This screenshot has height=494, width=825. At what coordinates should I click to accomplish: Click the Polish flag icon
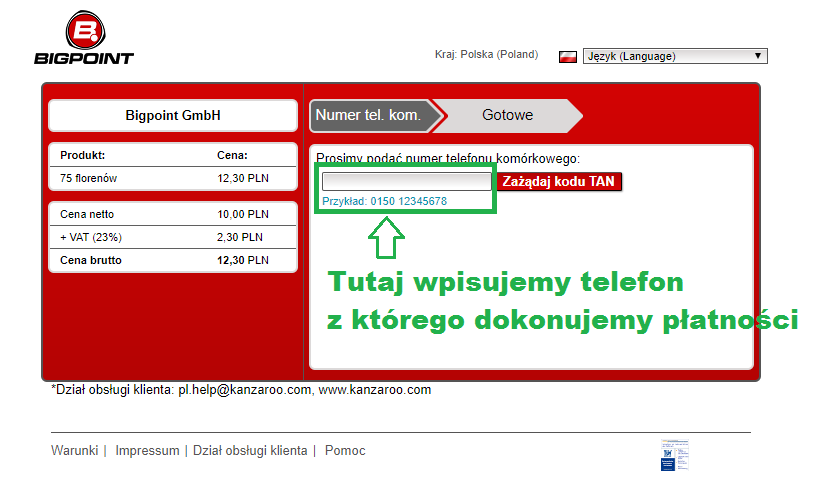click(568, 56)
